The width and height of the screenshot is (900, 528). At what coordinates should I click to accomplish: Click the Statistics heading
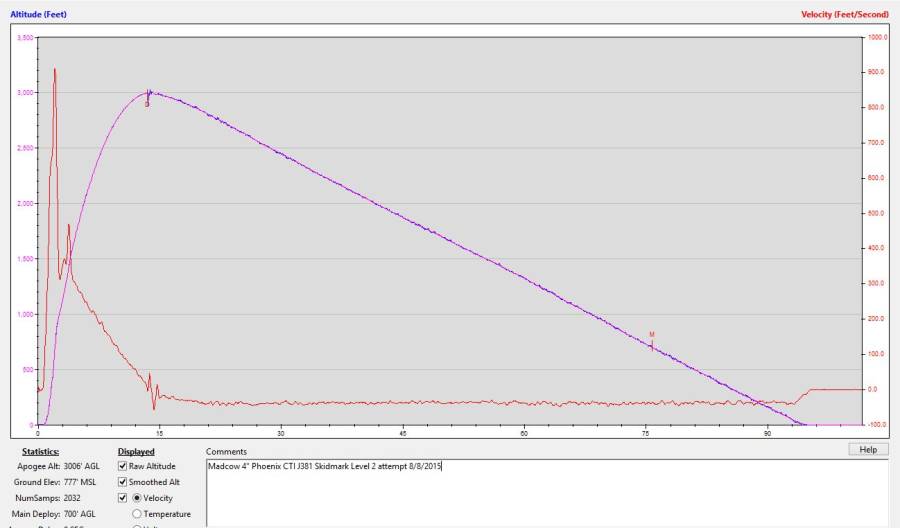(42, 452)
